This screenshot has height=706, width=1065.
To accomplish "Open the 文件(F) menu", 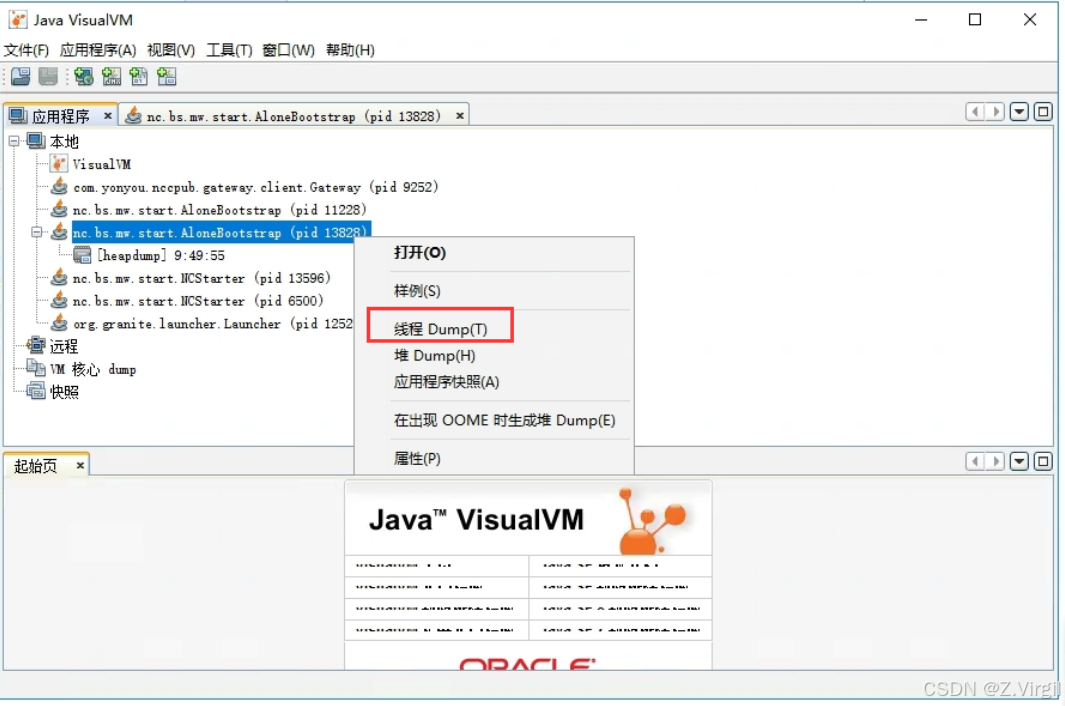I will (26, 50).
